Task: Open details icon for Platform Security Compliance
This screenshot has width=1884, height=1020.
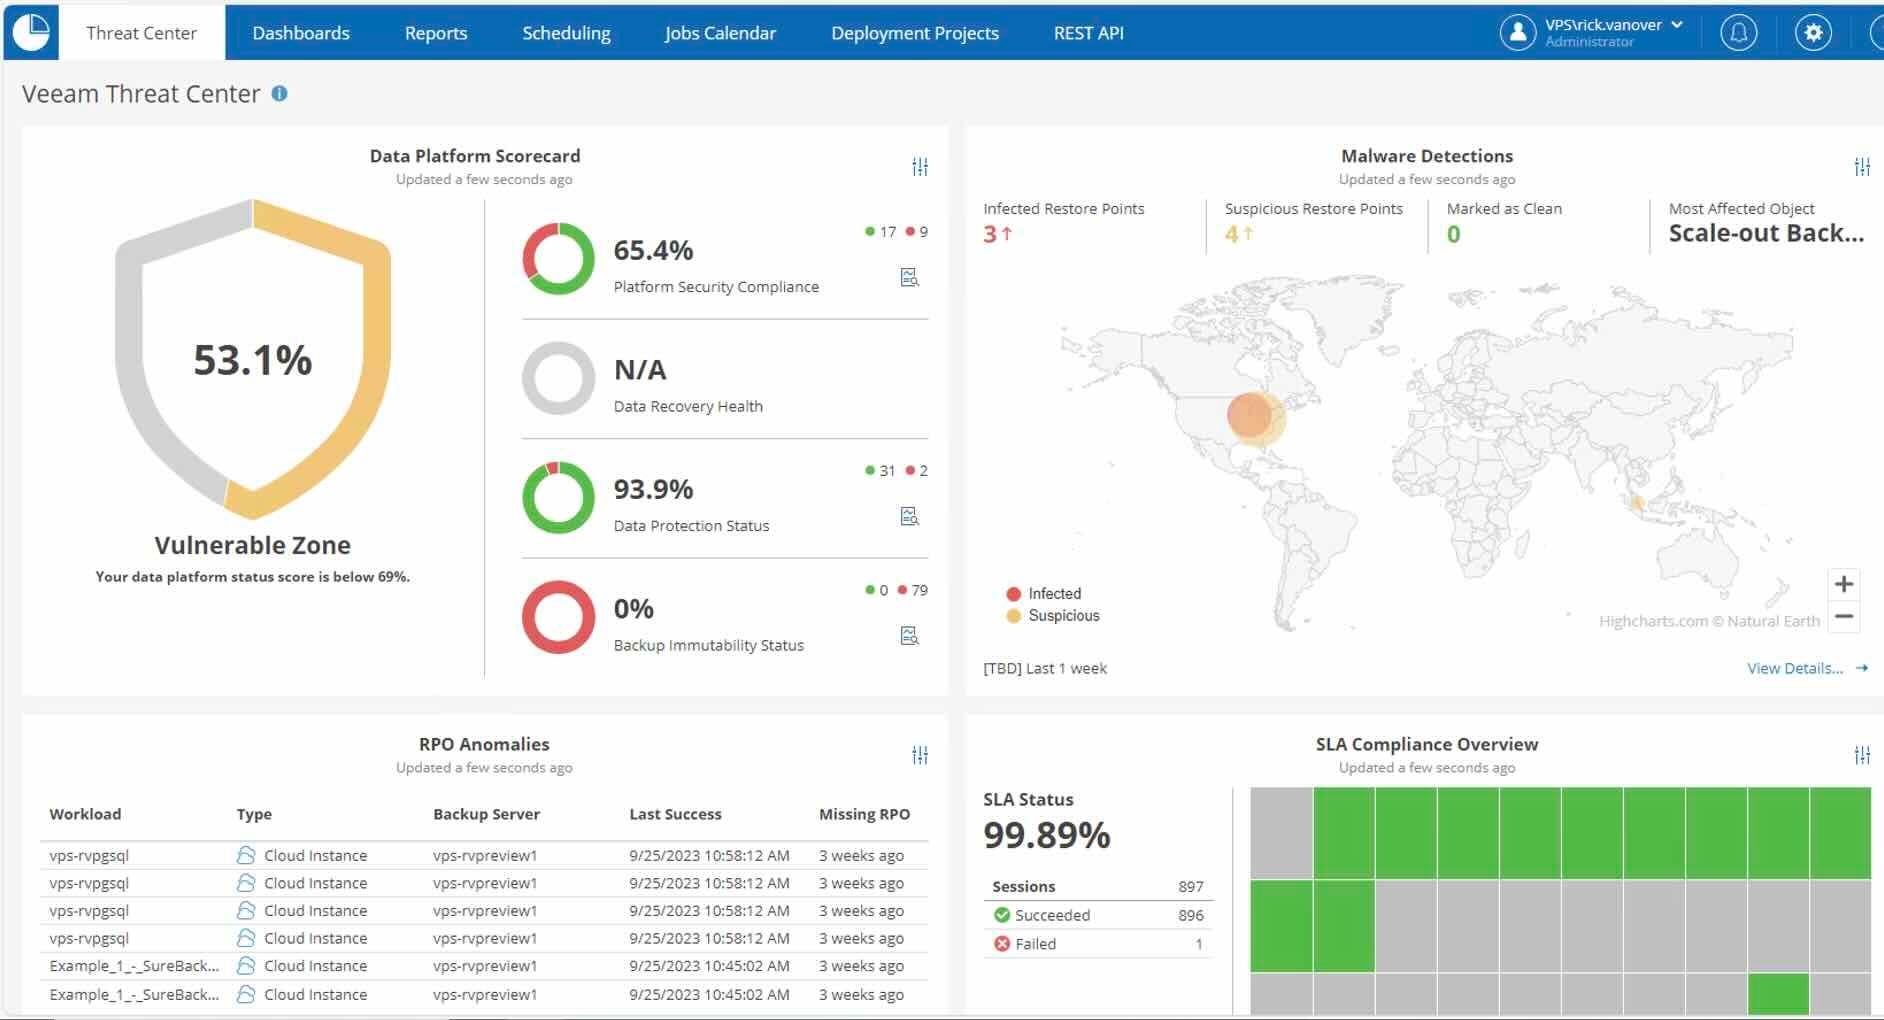Action: (x=909, y=277)
